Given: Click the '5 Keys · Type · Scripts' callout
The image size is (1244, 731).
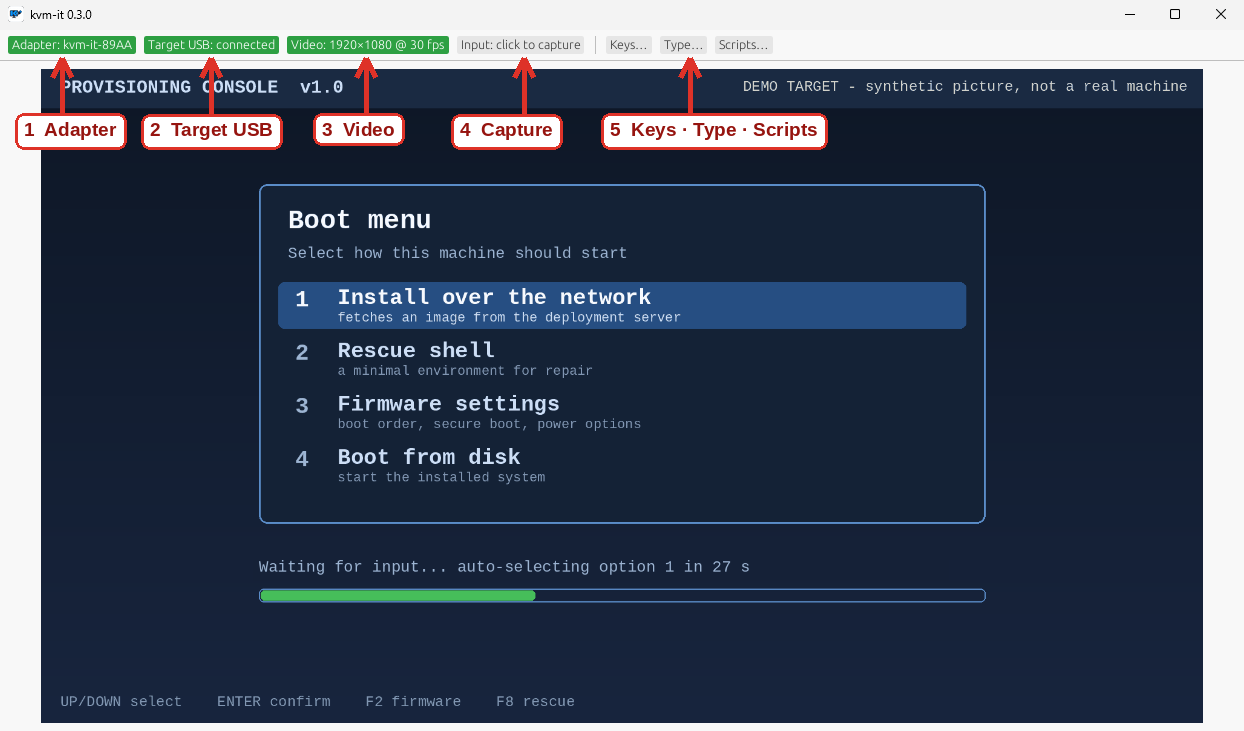Looking at the screenshot, I should (x=714, y=131).
